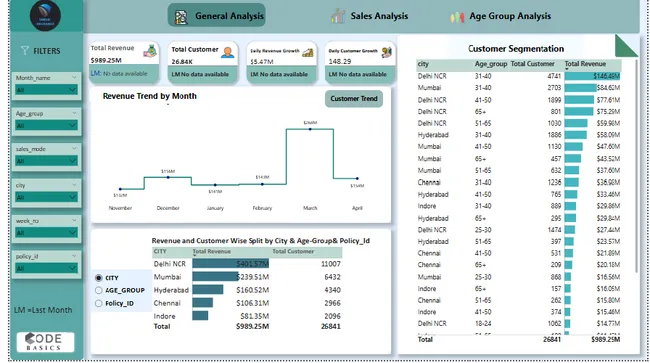Select the AGE_GROUP radio button
Image resolution: width=650 pixels, height=363 pixels.
[99, 290]
